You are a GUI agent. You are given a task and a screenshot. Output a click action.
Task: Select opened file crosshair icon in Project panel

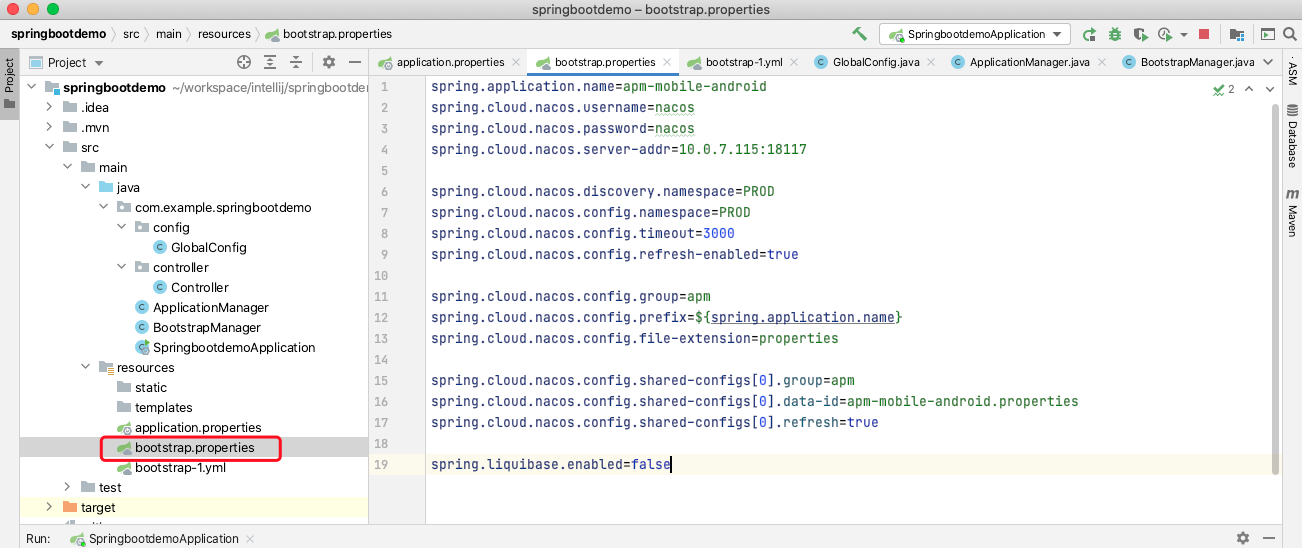click(244, 62)
